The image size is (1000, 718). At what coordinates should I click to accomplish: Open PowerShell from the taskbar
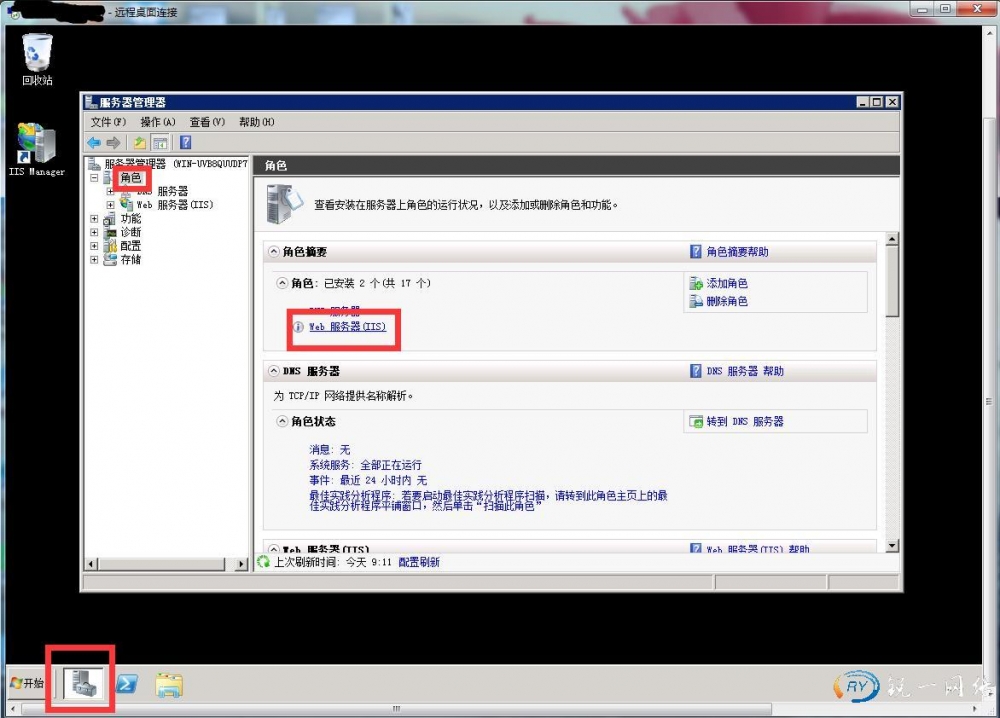[x=127, y=683]
